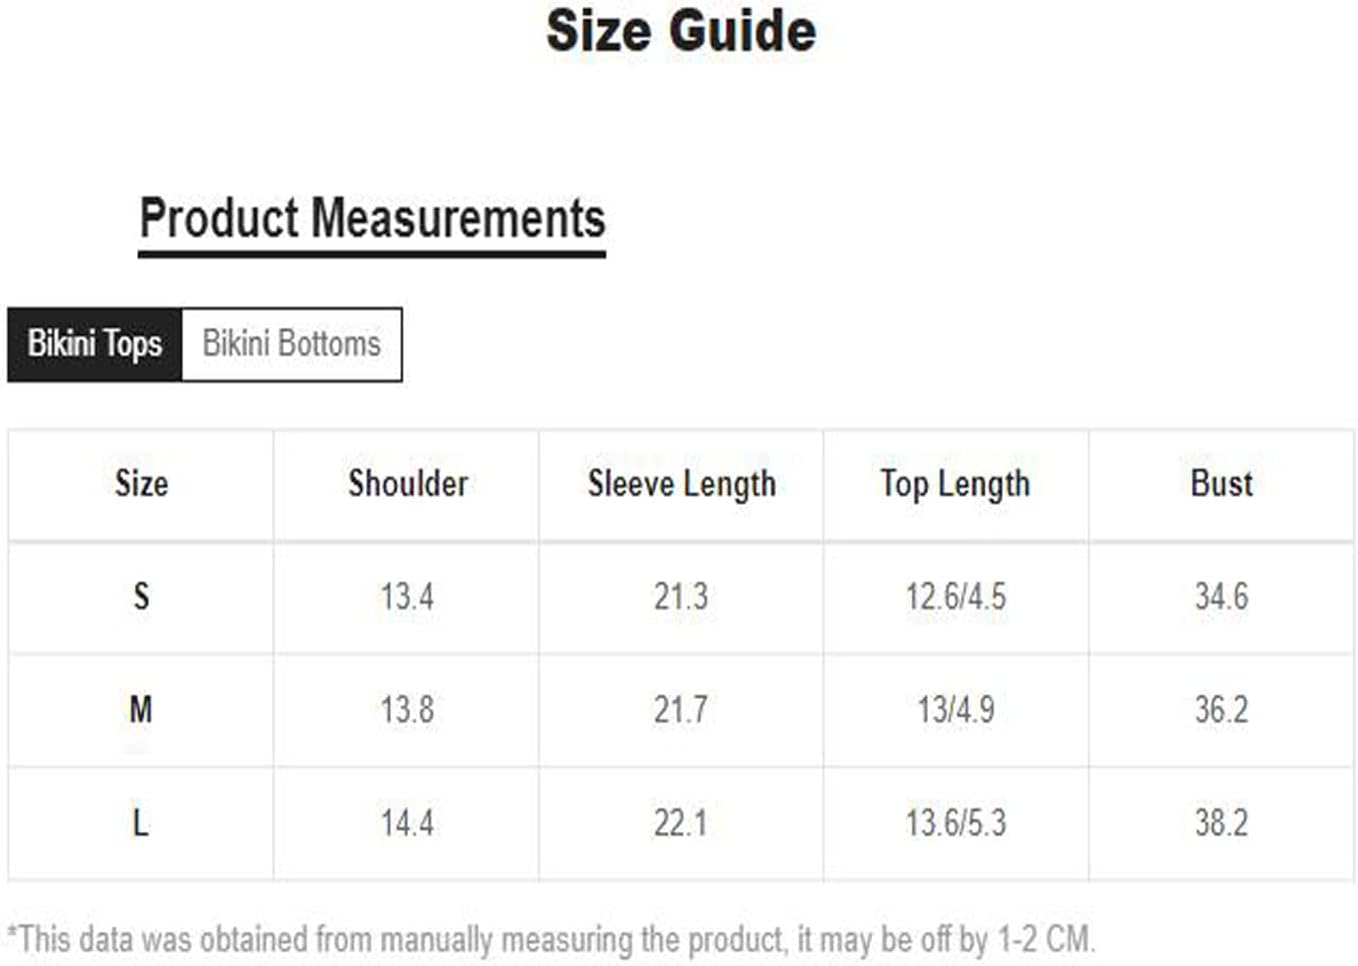Switch to the Bikini Bottoms tab
This screenshot has width=1358, height=966.
(292, 344)
